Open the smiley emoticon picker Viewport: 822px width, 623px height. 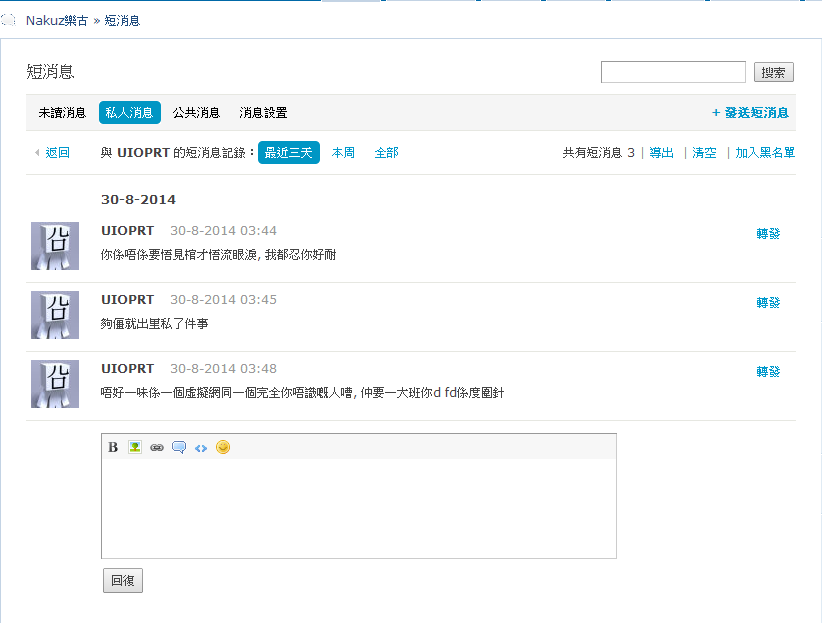coord(223,447)
